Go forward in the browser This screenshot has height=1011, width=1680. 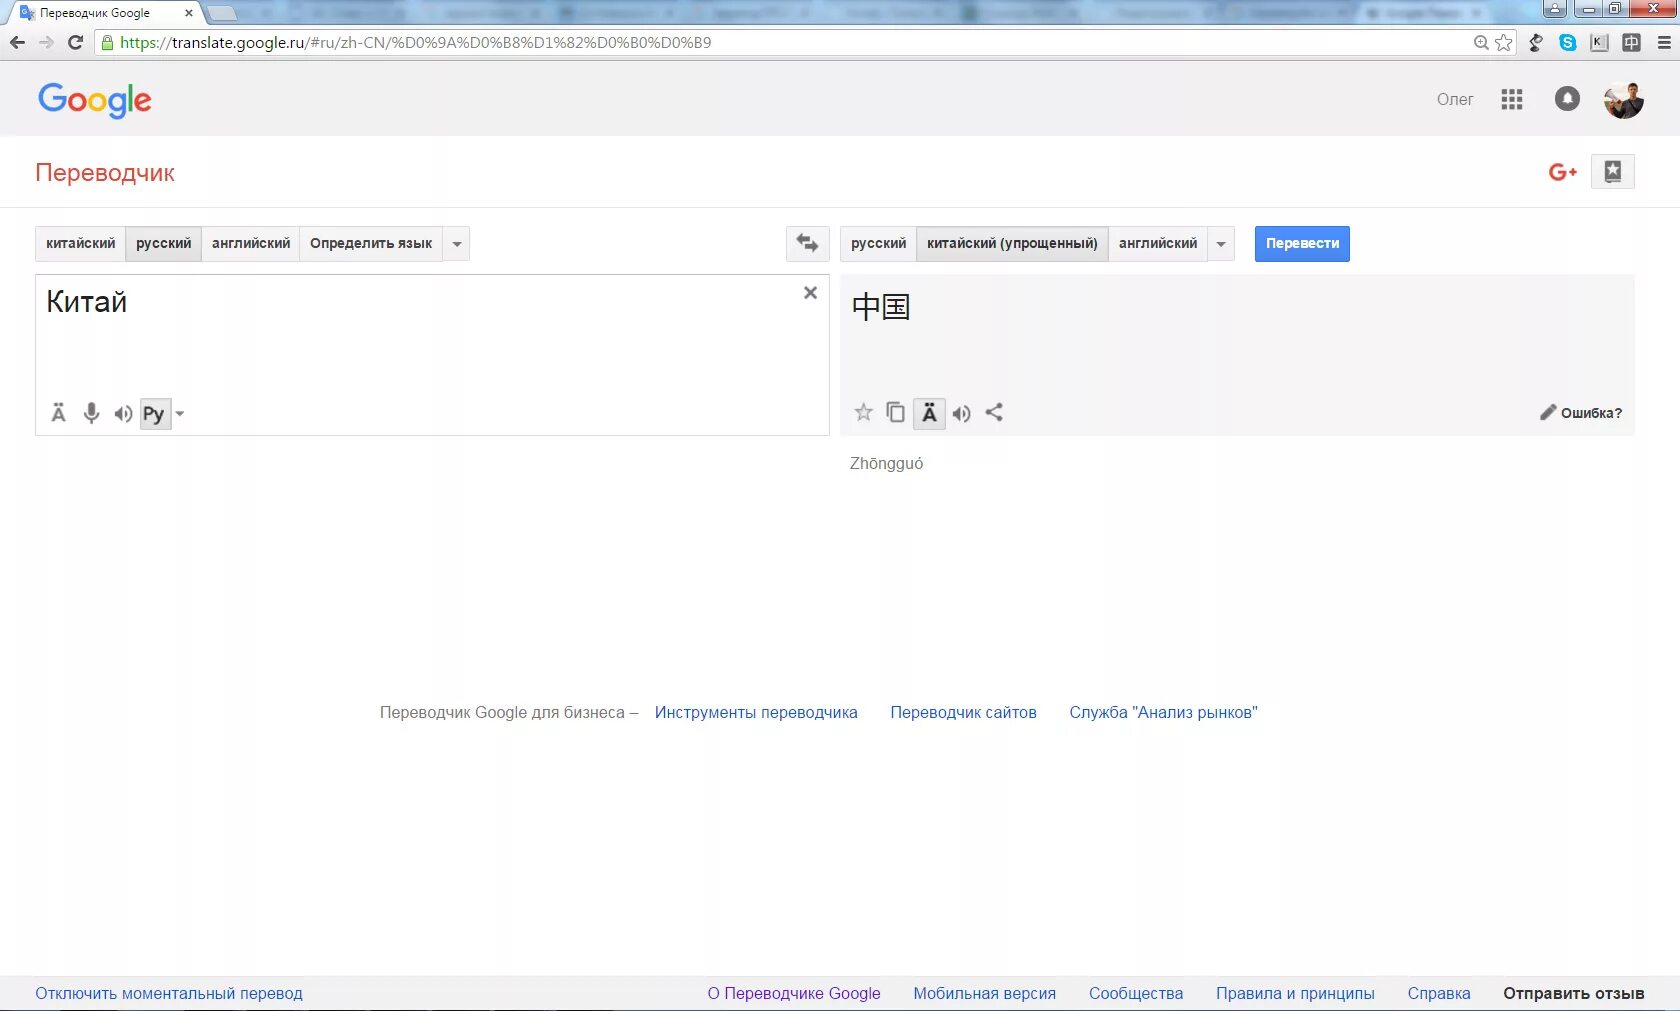[46, 42]
